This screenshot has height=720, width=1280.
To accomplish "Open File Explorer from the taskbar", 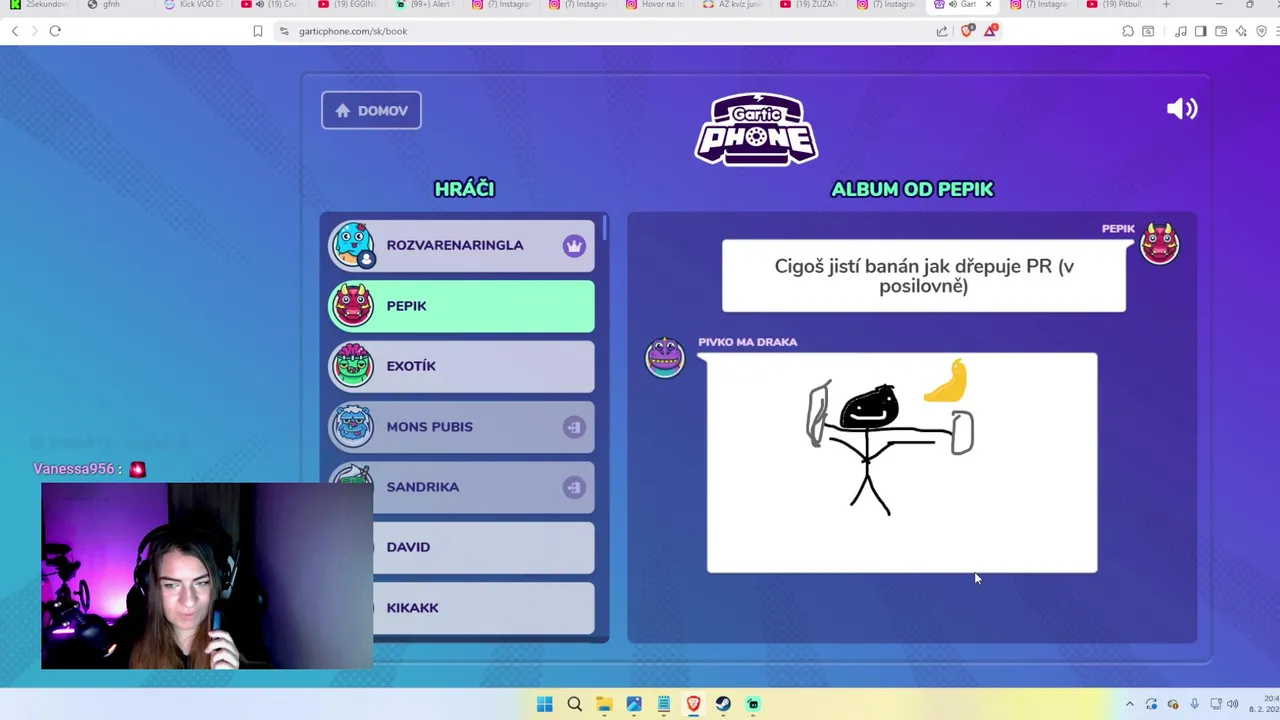I will 604,704.
